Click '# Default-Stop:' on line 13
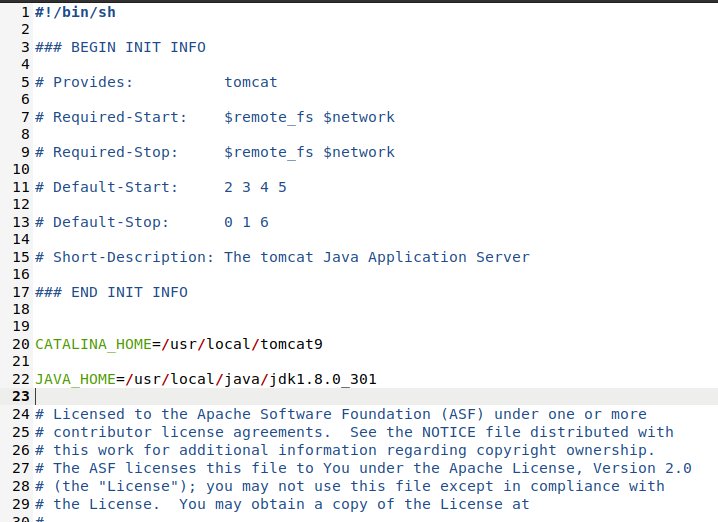The width and height of the screenshot is (718, 522). point(102,222)
